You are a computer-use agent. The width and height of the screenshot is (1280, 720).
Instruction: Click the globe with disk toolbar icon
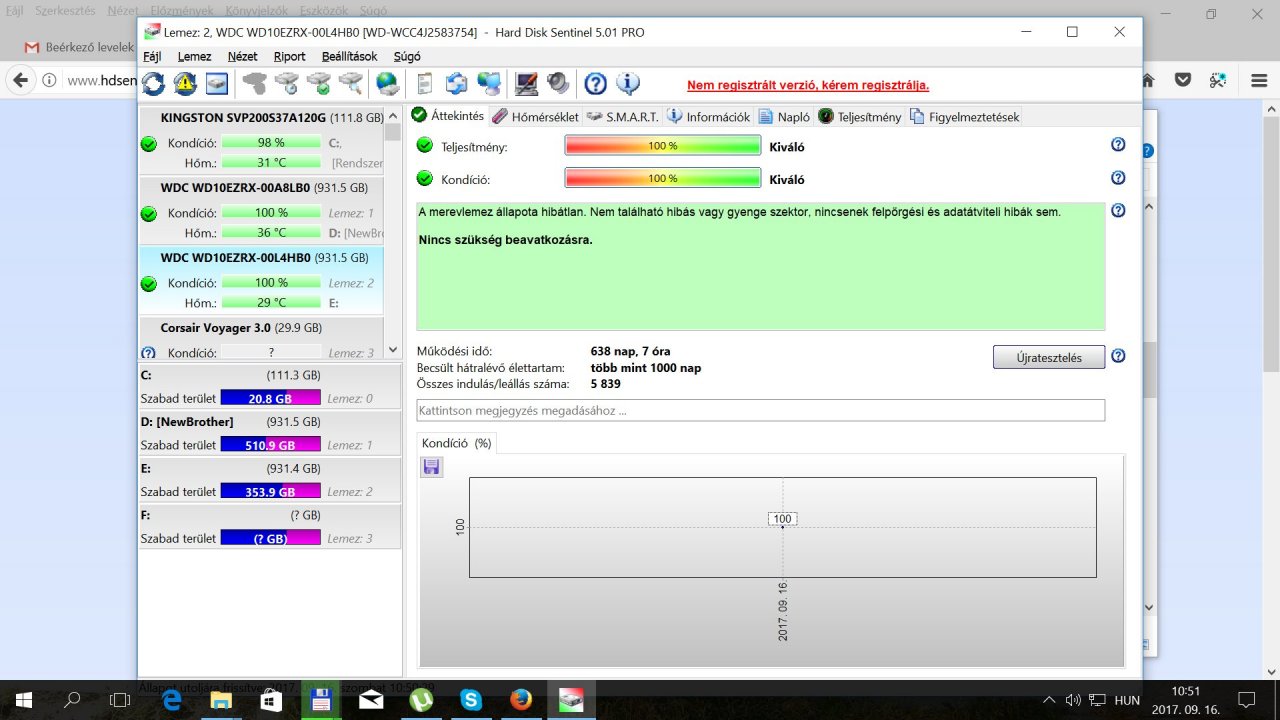[387, 83]
